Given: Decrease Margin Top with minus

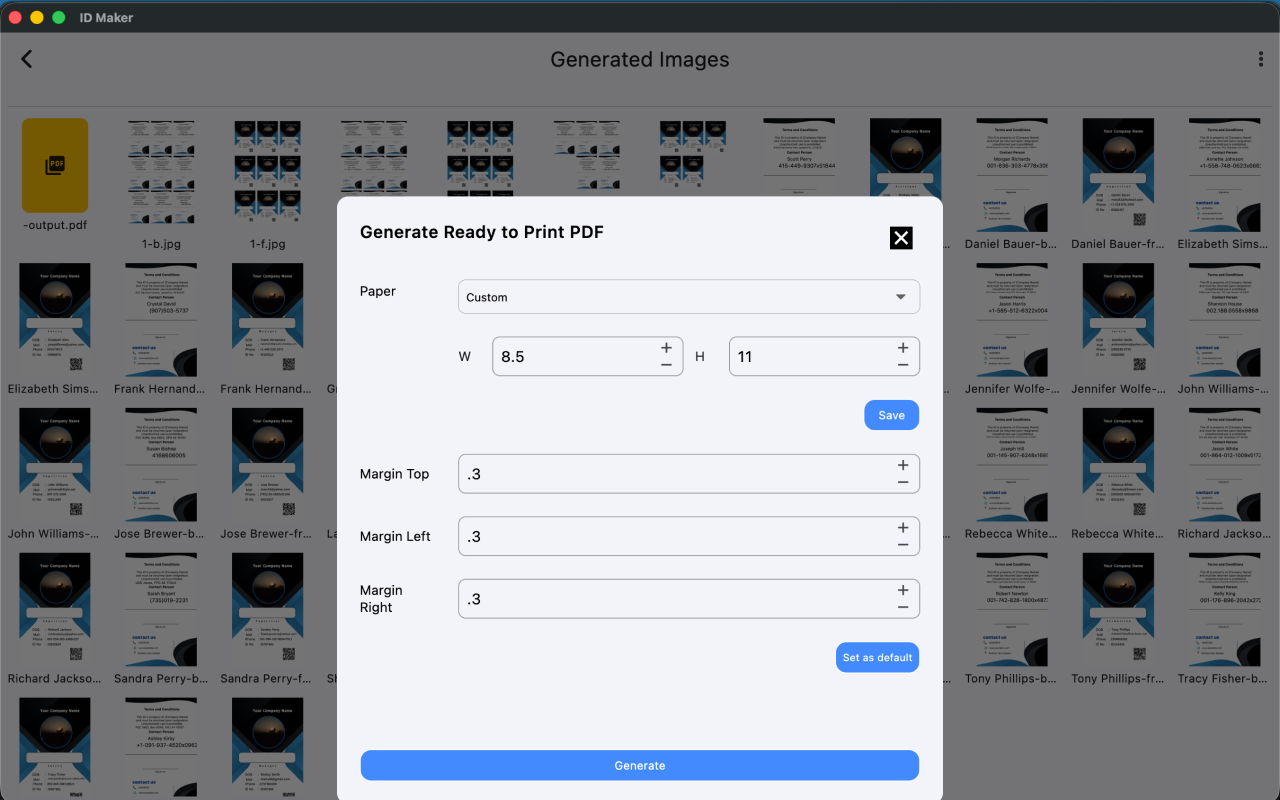Looking at the screenshot, I should (903, 482).
